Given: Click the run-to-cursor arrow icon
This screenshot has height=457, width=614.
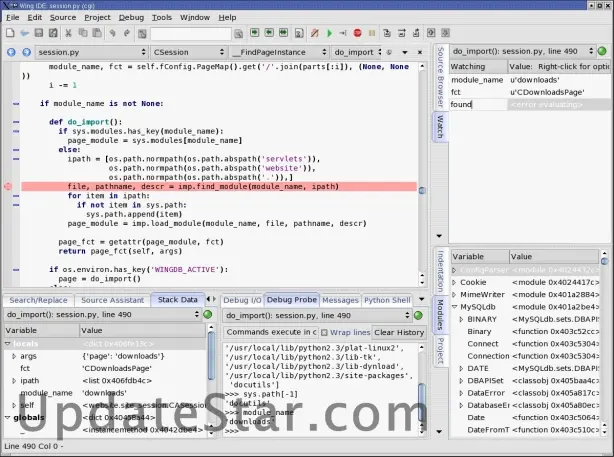Looking at the screenshot, I should pyautogui.click(x=343, y=33).
